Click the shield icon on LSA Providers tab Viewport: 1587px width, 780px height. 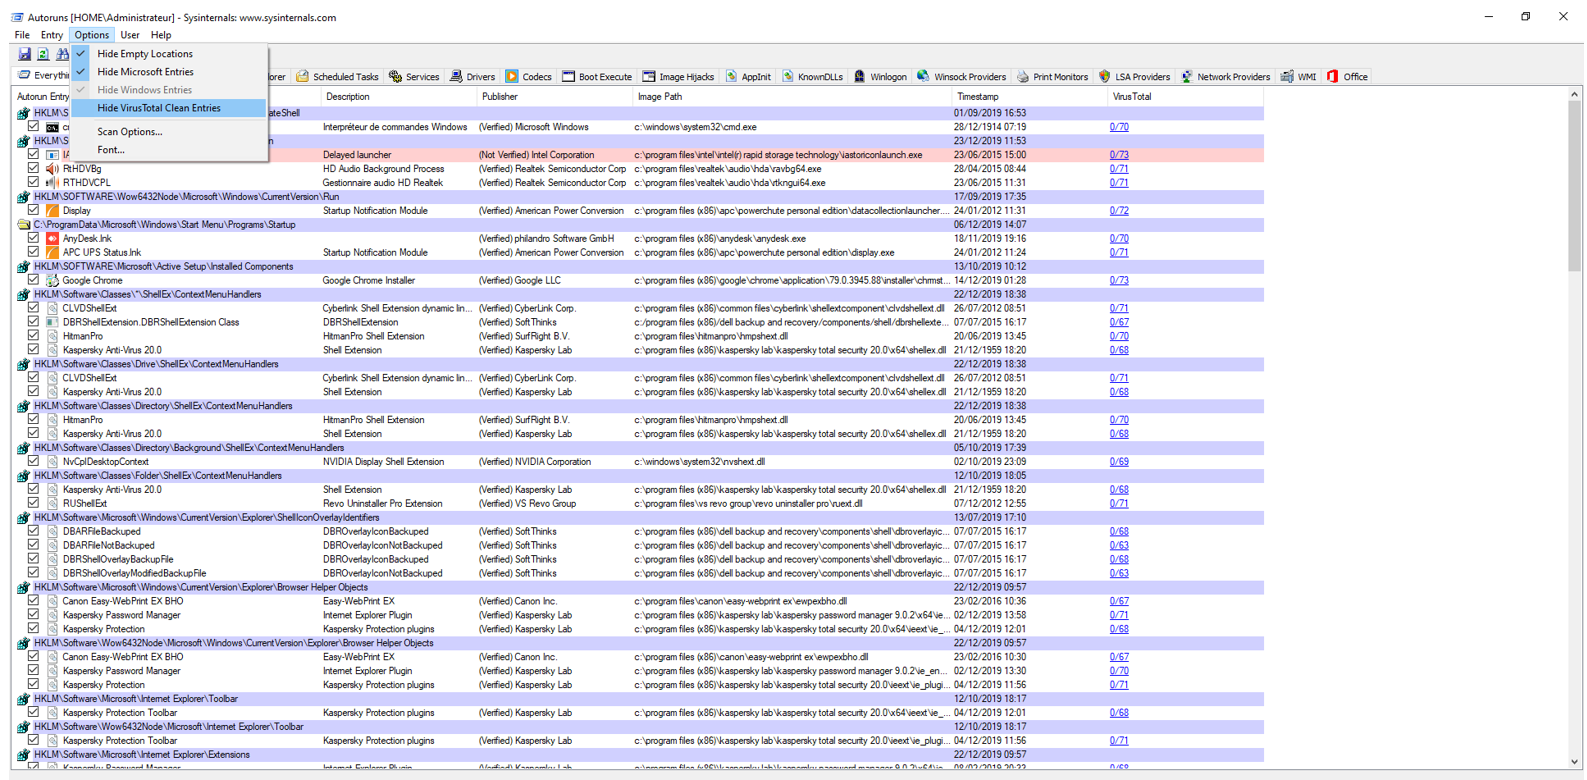coord(1104,76)
